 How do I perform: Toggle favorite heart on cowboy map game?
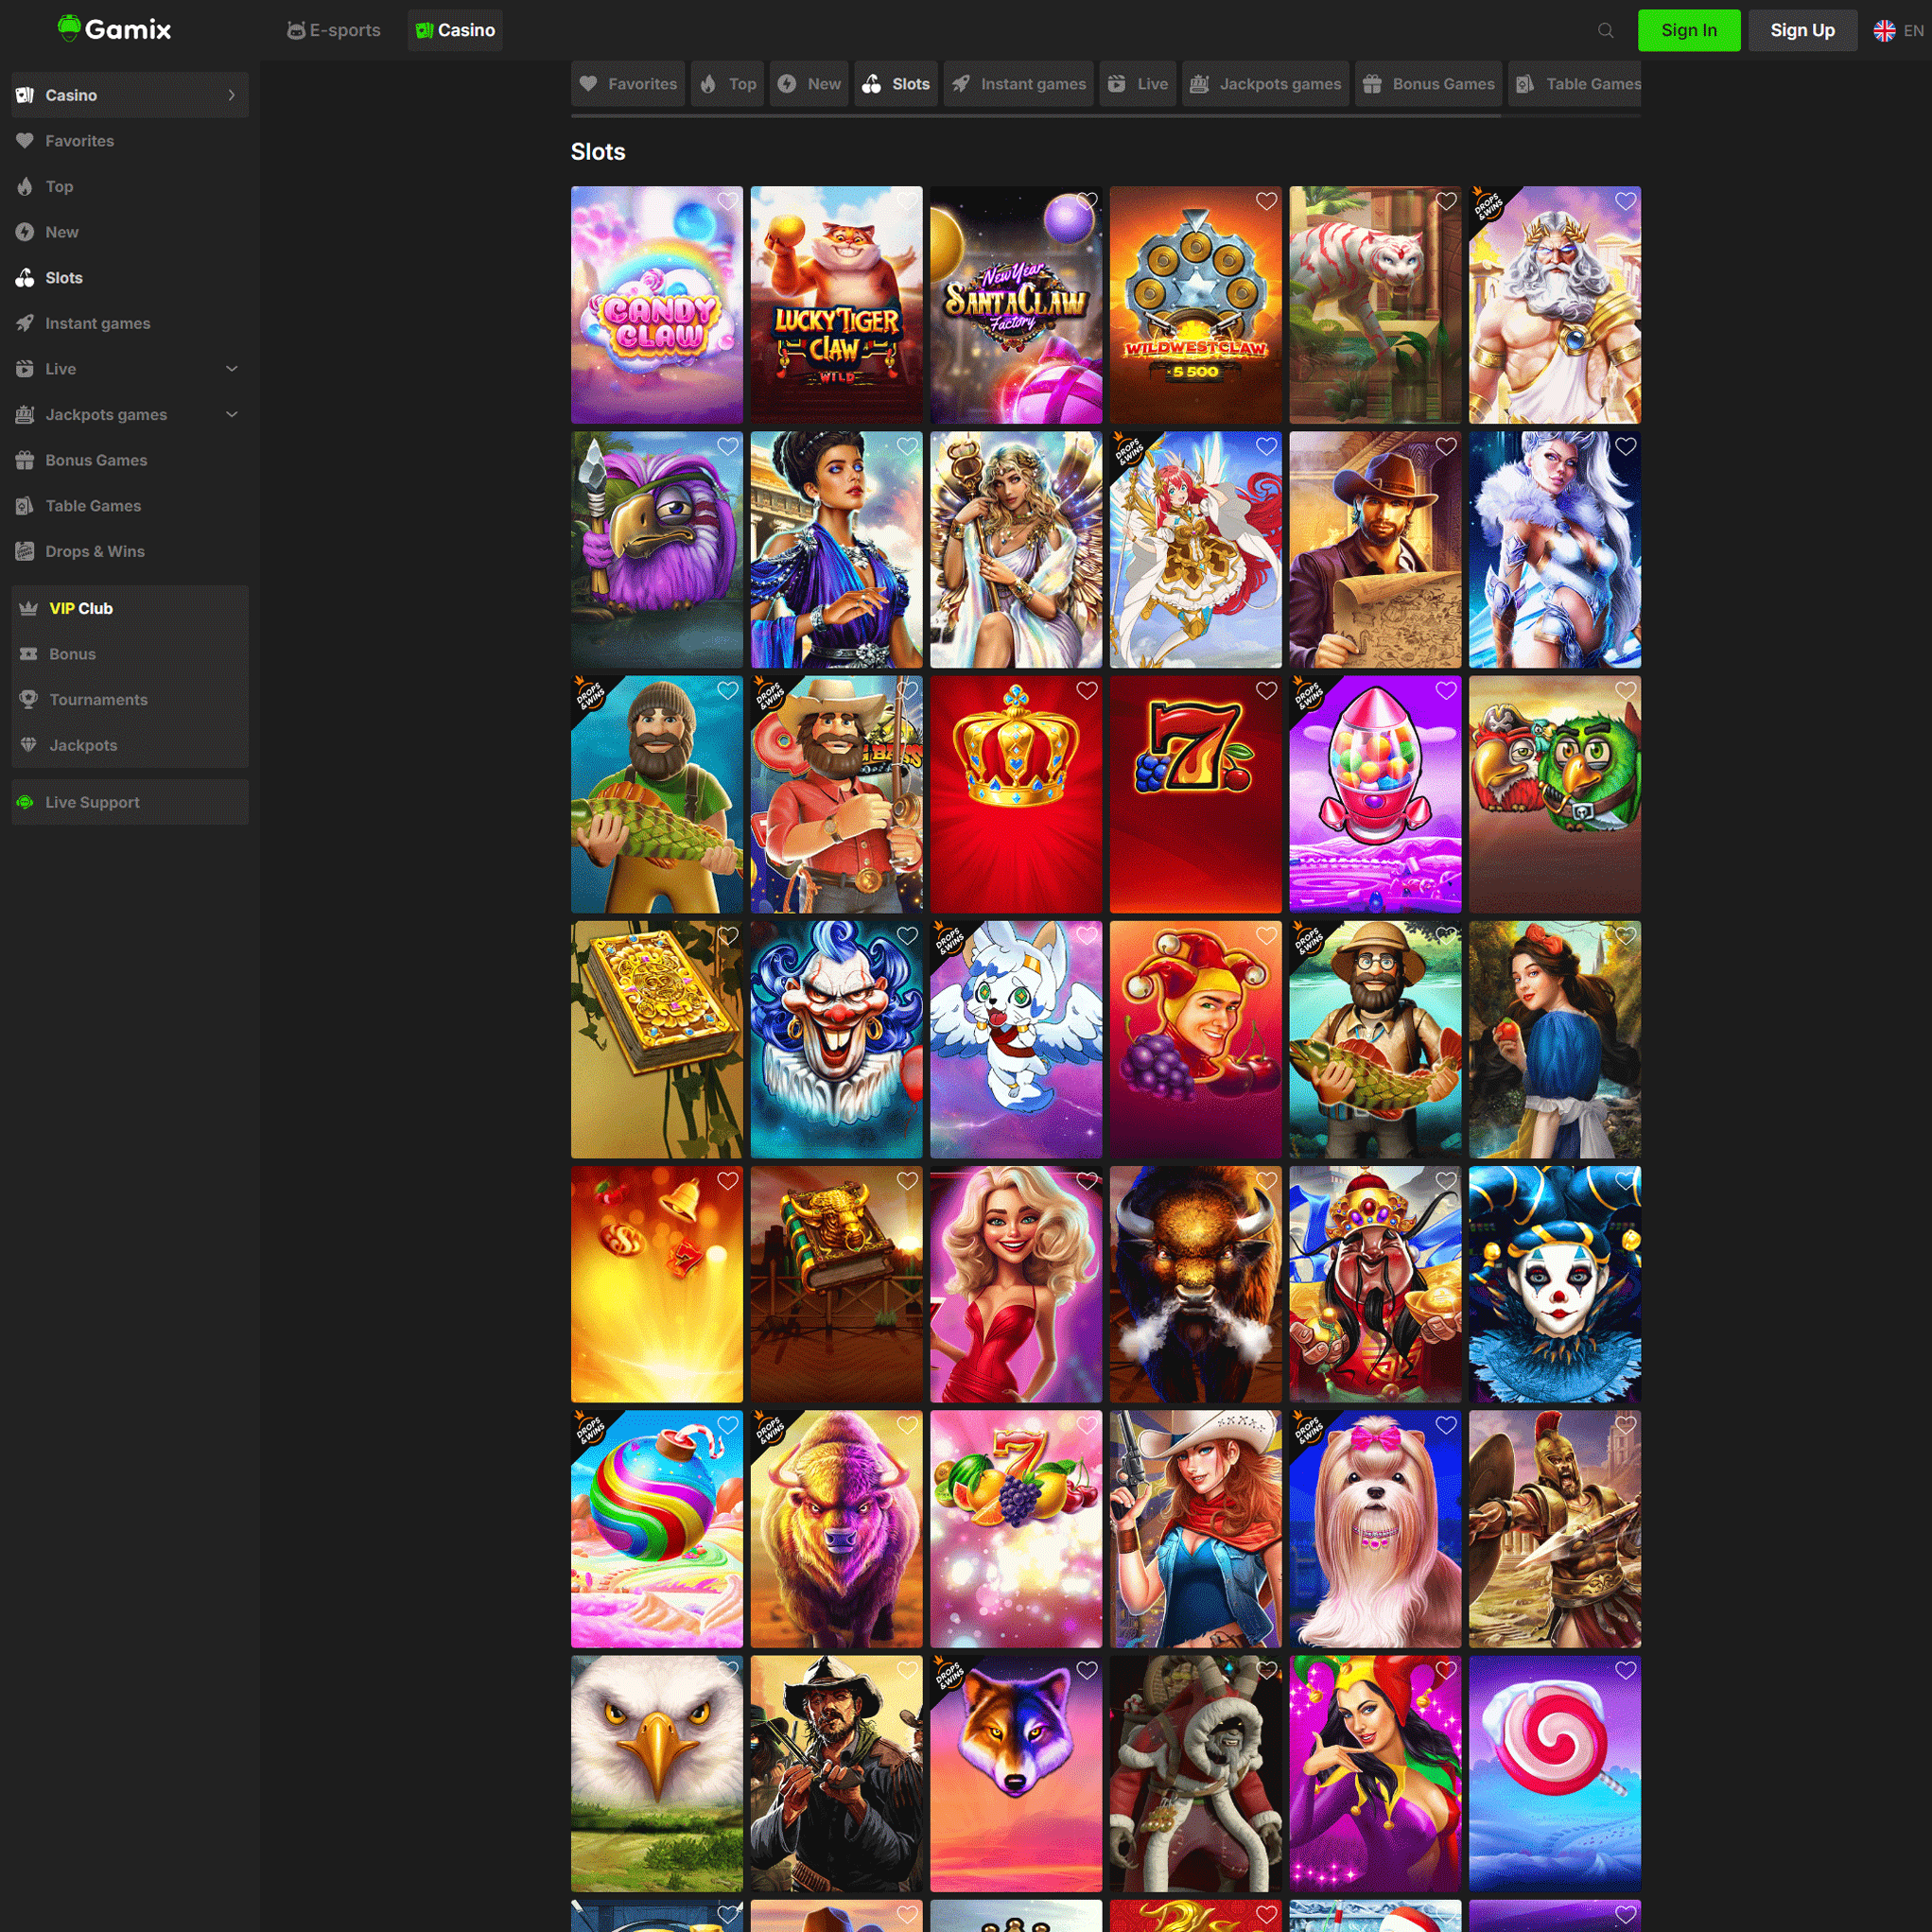pyautogui.click(x=1446, y=446)
